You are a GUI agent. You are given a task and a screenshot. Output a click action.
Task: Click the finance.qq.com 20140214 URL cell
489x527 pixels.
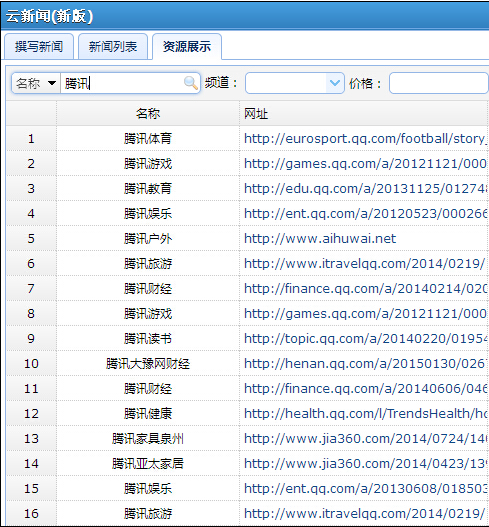click(364, 289)
